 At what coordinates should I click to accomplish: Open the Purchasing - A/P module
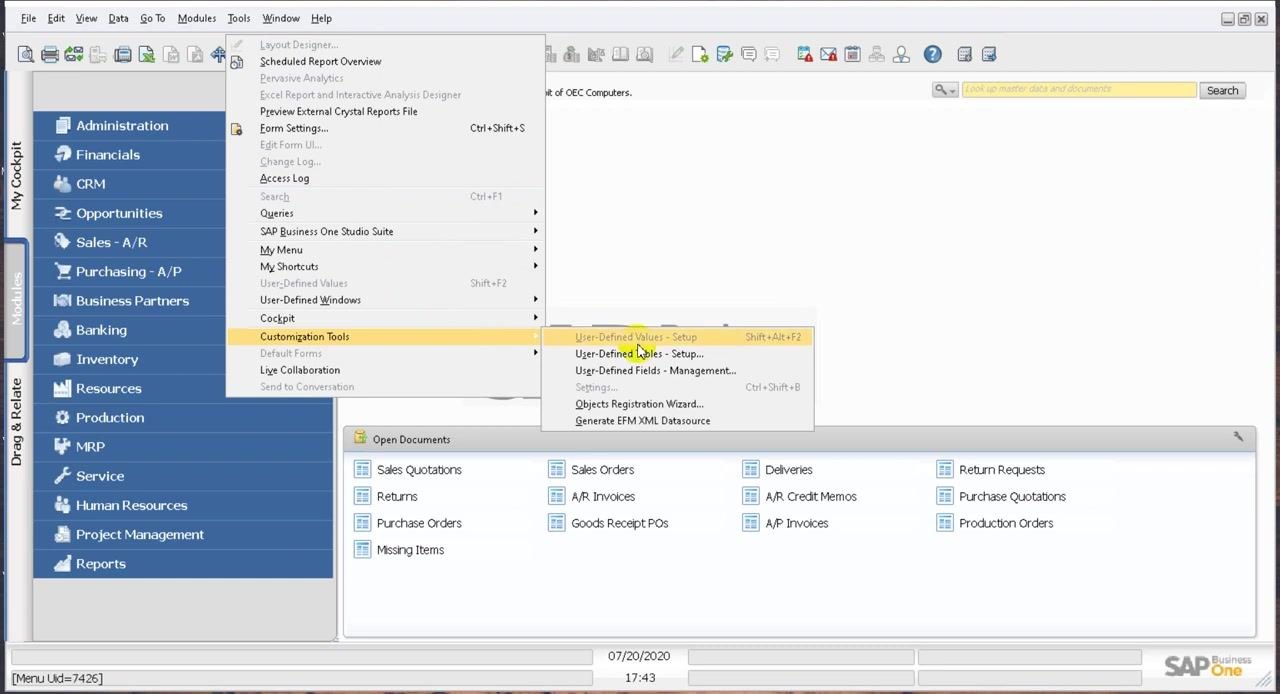(x=128, y=271)
